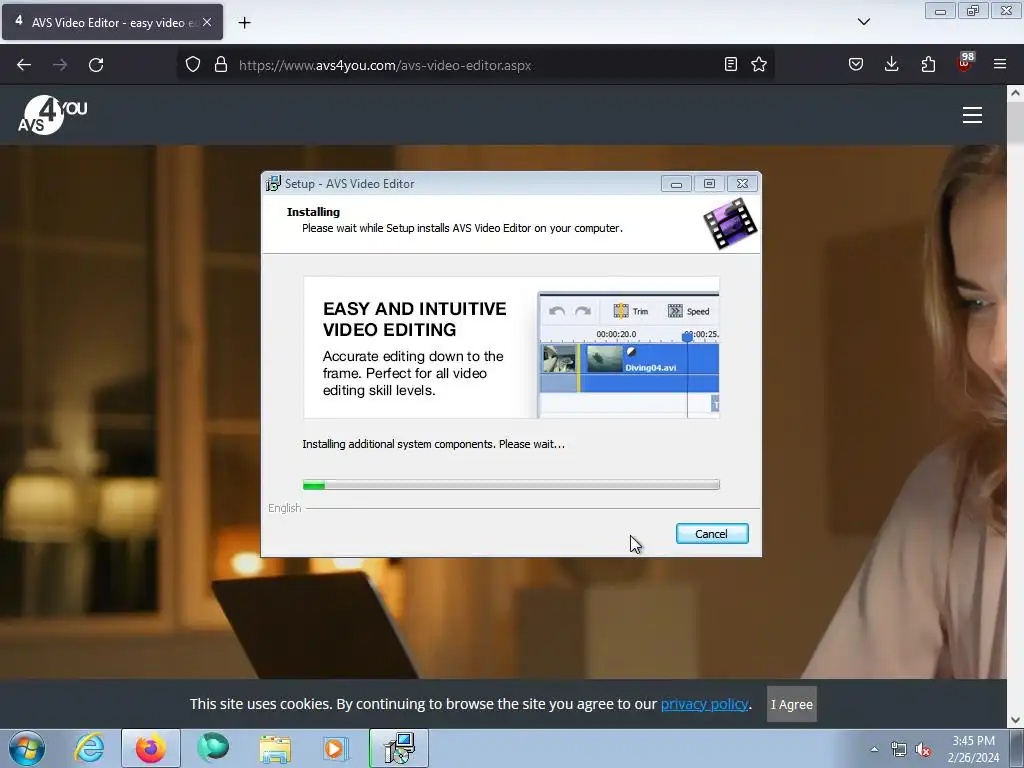The image size is (1024, 768).
Task: Click the installation progress bar
Action: [x=511, y=485]
